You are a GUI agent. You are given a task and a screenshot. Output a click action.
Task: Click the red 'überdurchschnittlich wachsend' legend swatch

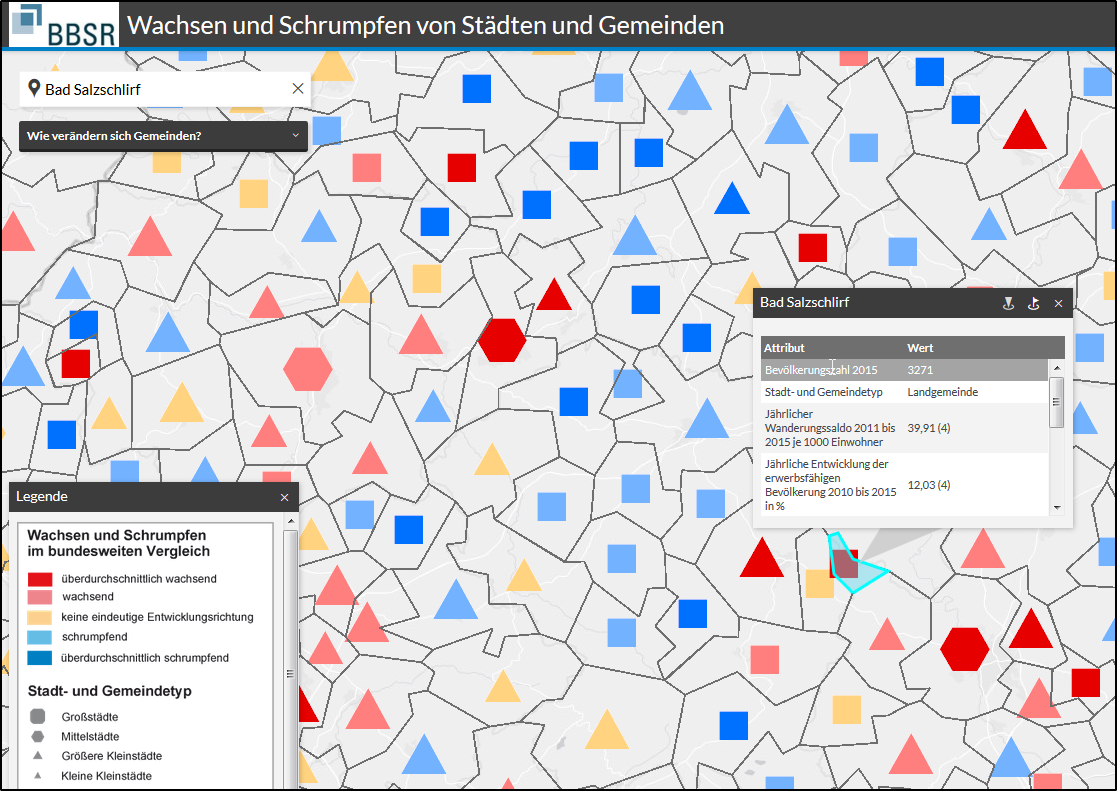click(40, 579)
